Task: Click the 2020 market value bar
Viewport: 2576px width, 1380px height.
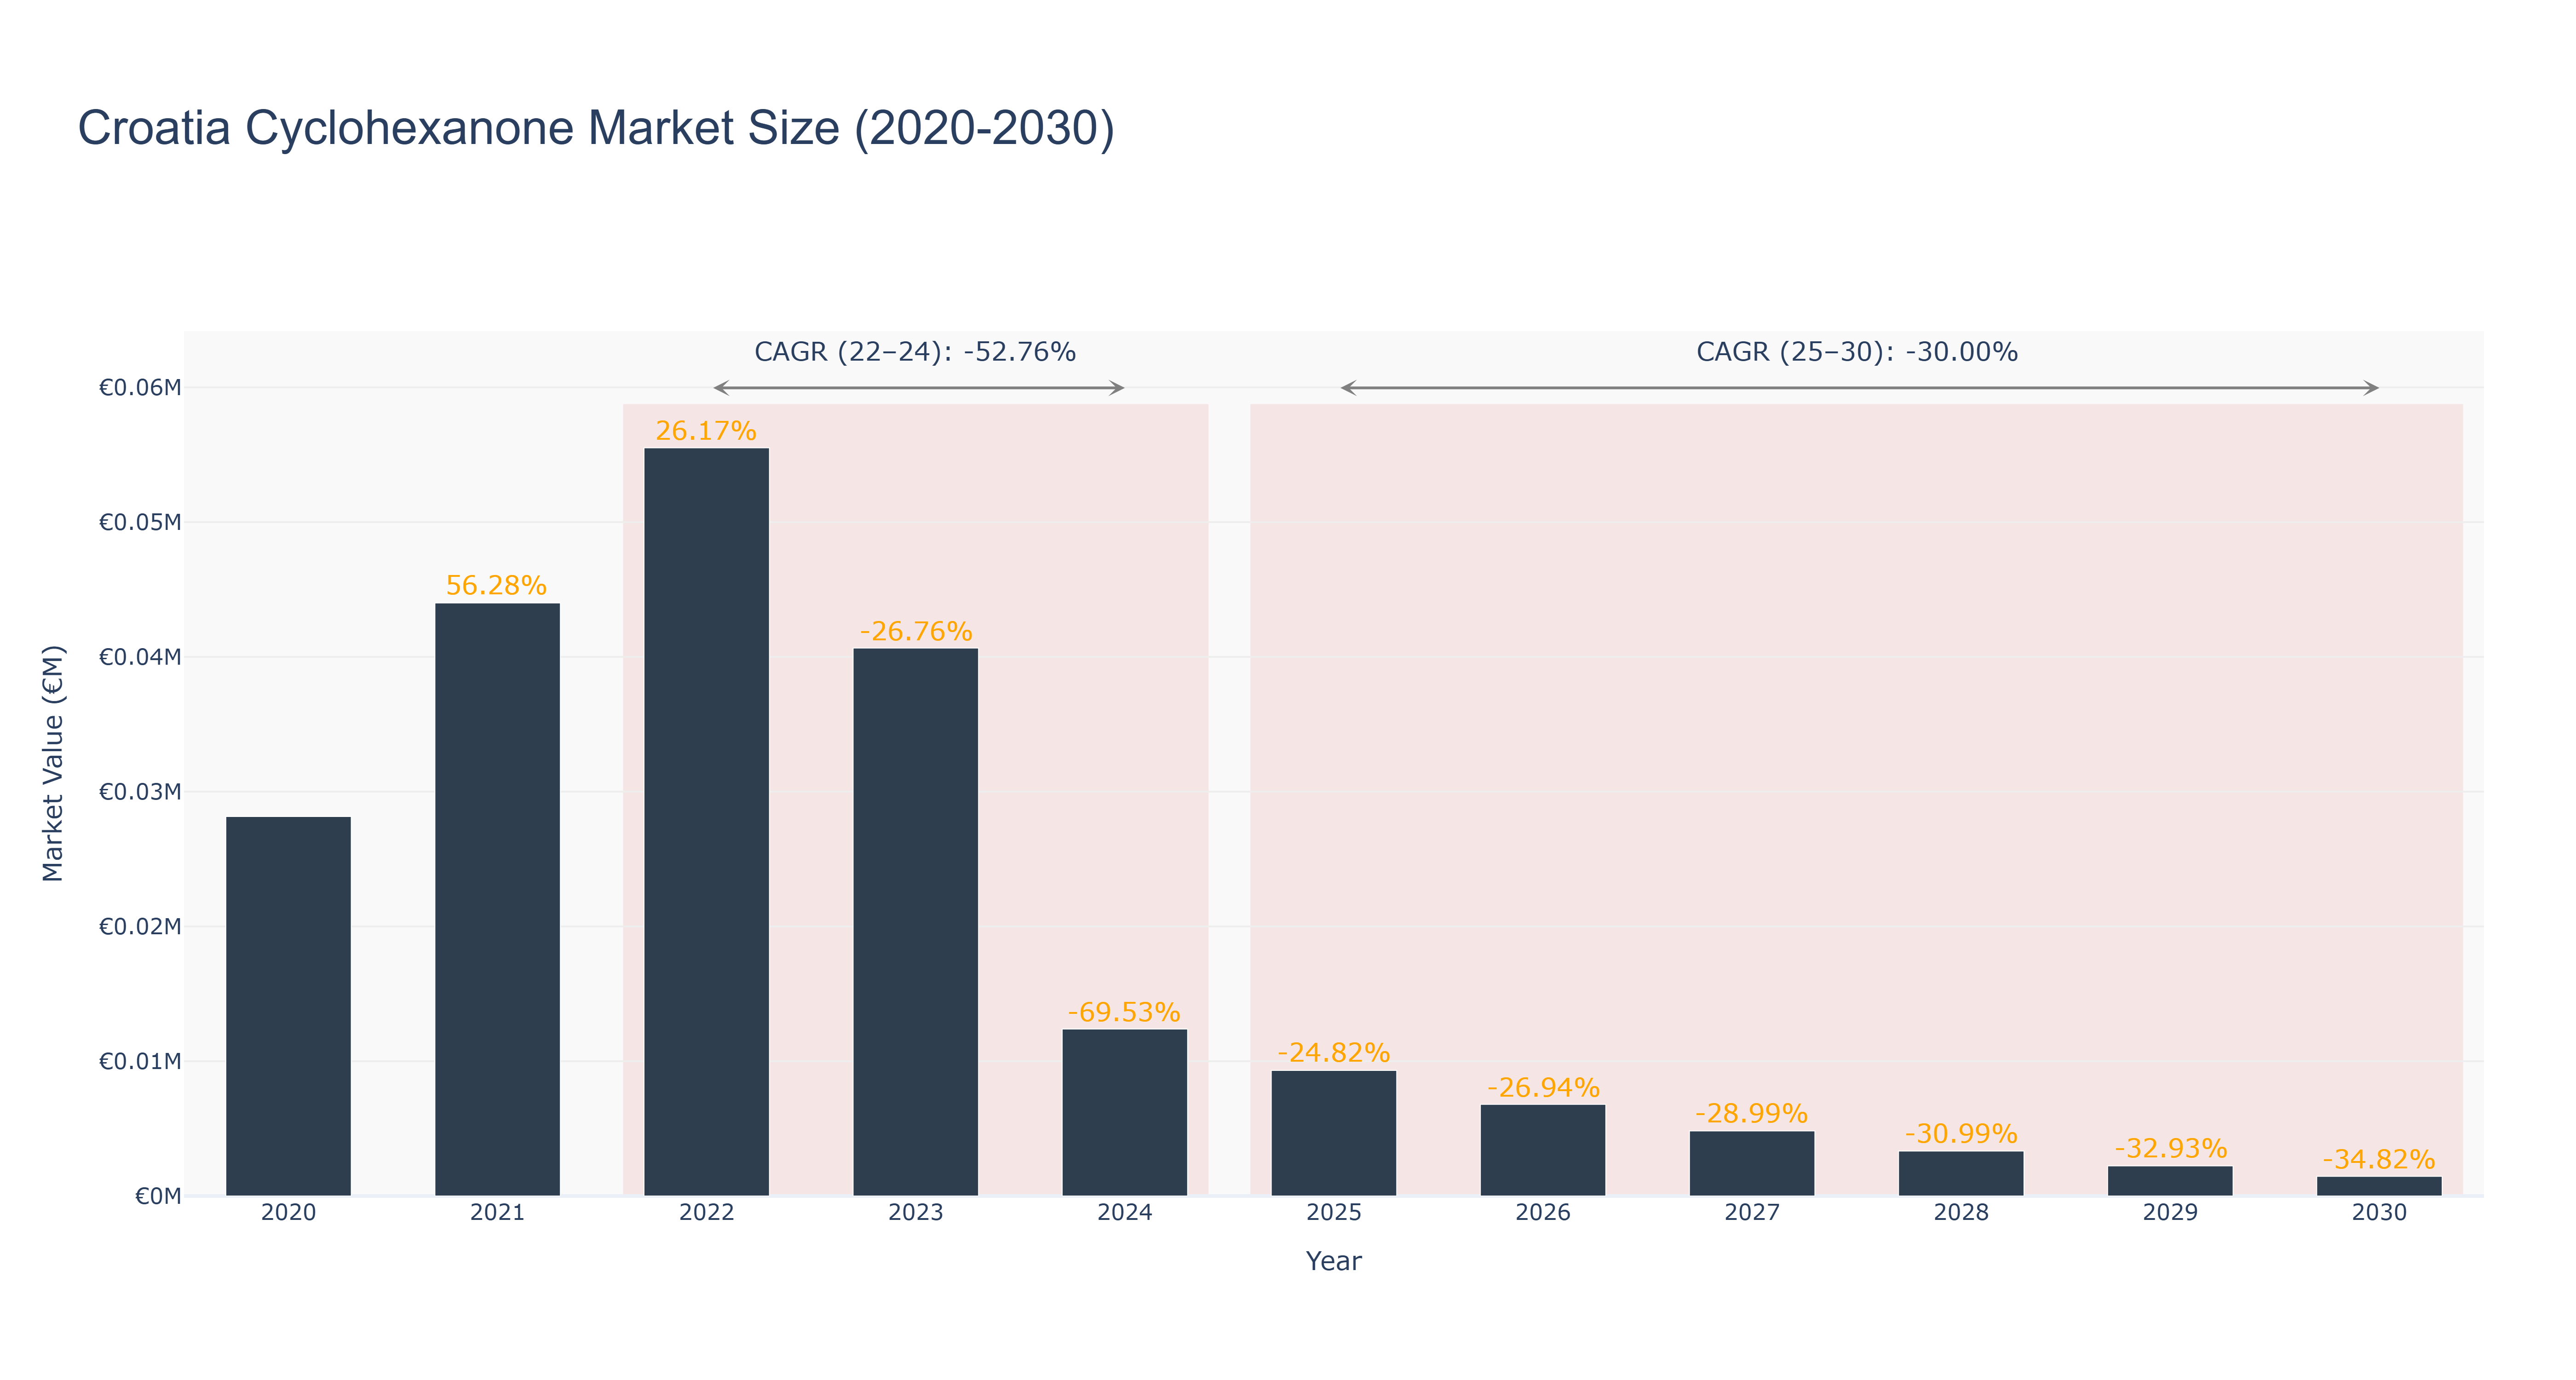Action: click(x=288, y=1006)
